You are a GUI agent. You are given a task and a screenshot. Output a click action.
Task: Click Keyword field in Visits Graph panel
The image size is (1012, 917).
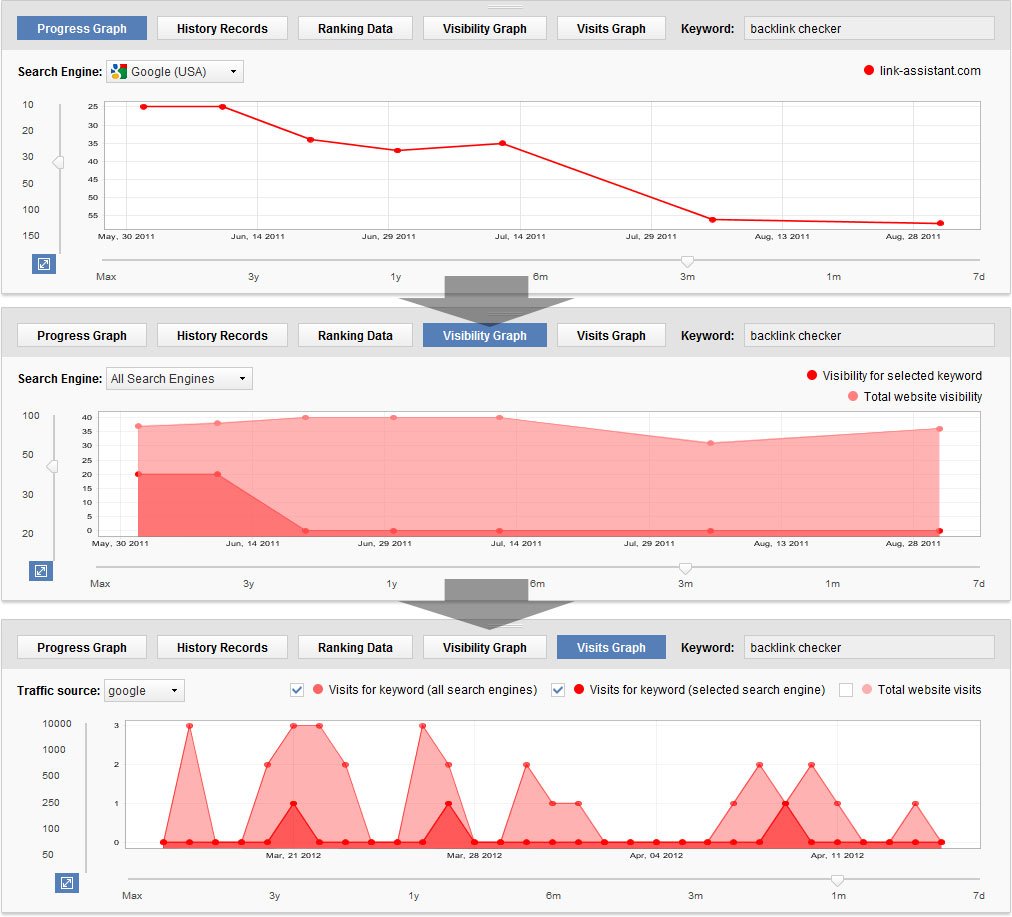click(x=869, y=647)
